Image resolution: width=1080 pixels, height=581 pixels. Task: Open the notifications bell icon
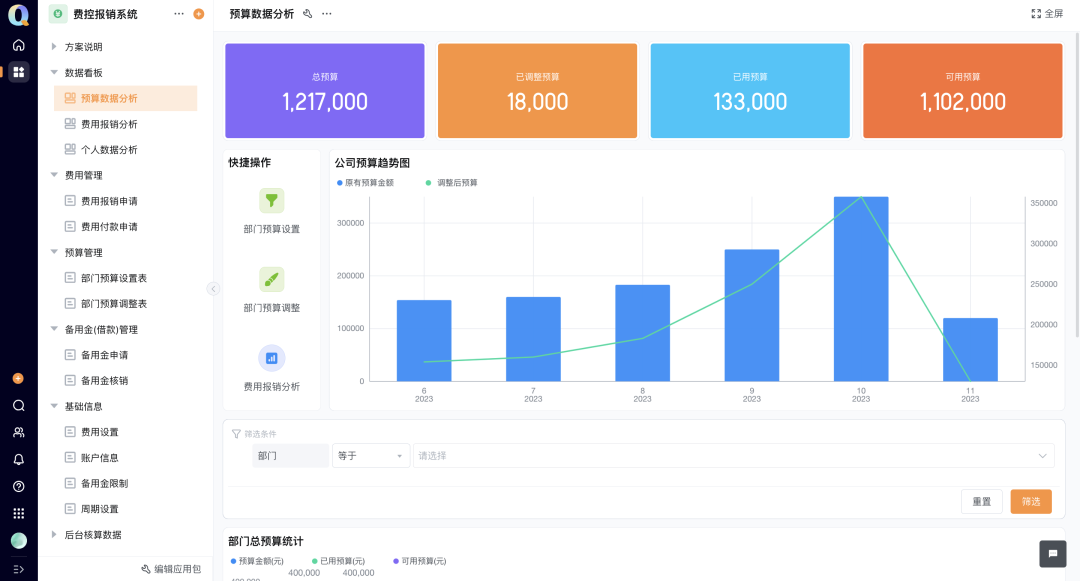click(18, 460)
